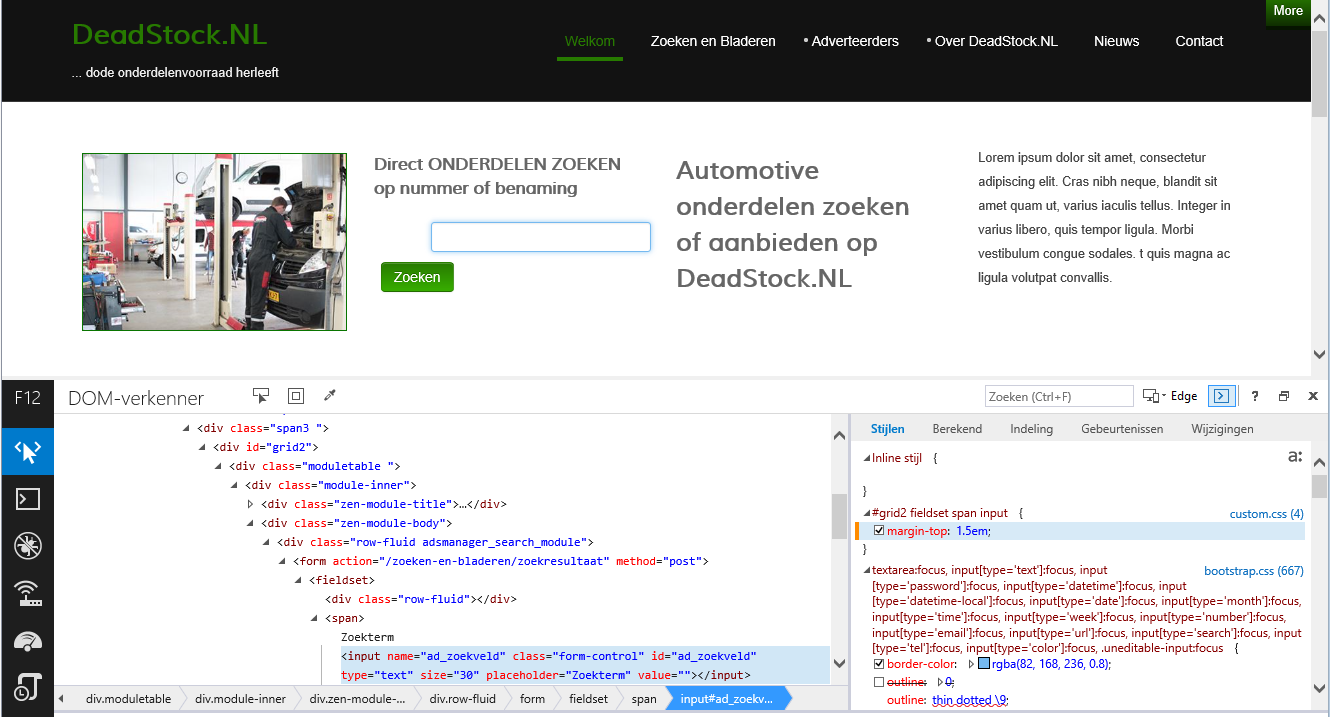Select the div.module-inner breadcrumb
The width and height of the screenshot is (1330, 717).
[x=240, y=699]
